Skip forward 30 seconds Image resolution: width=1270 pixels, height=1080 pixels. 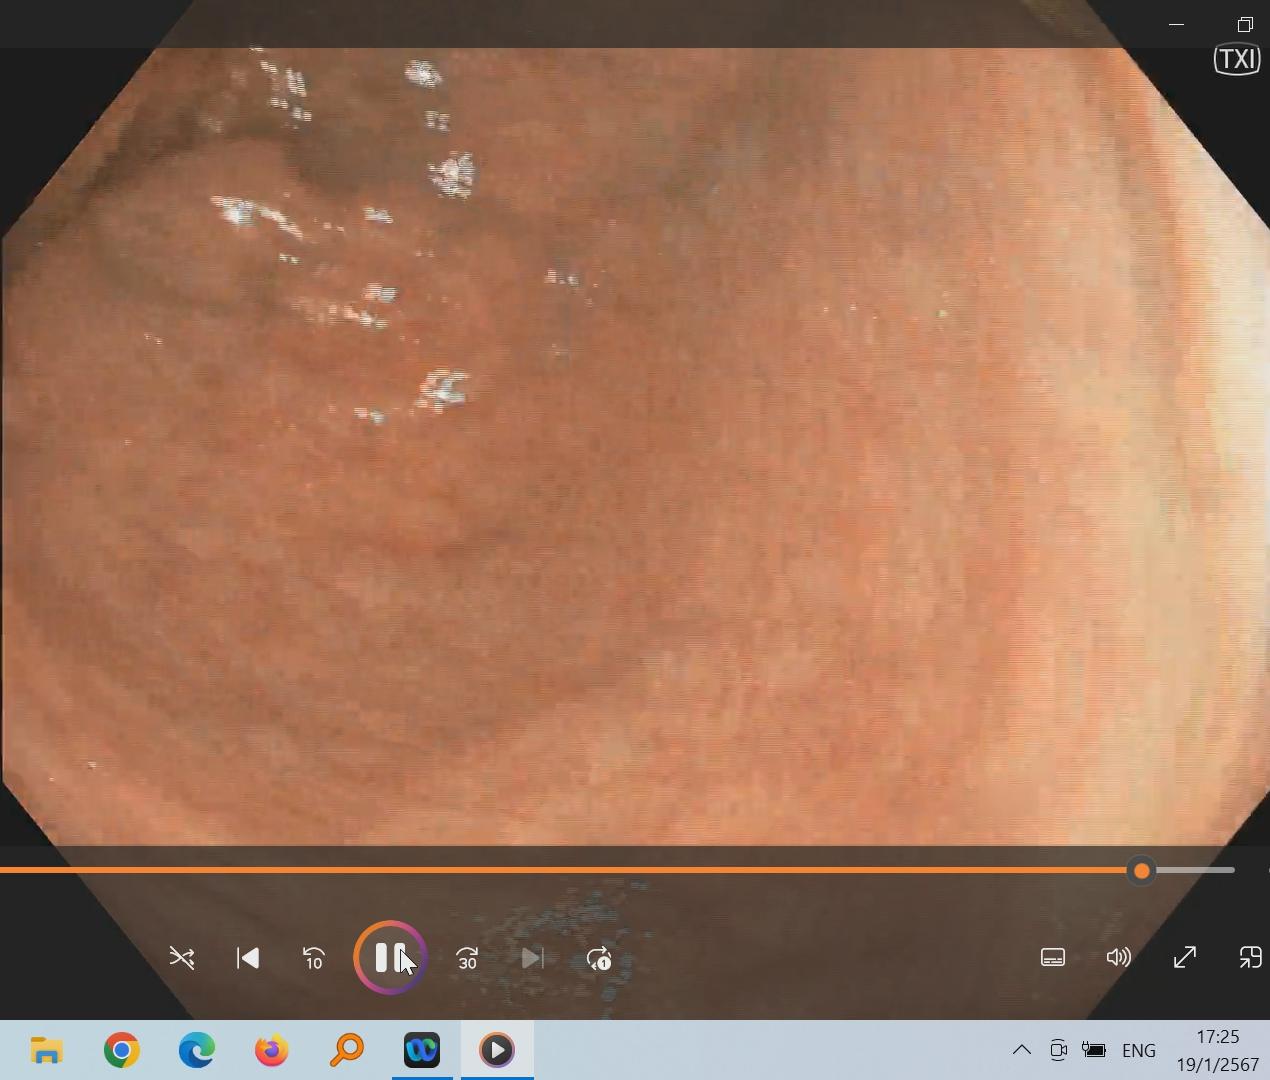pos(467,958)
